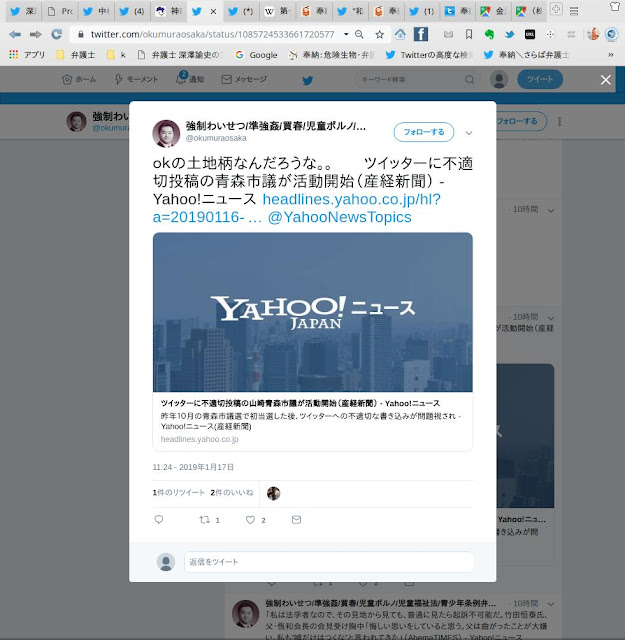Screen dimensions: 625x640
Task: Click the zoom magnifier in address bar
Action: [359, 34]
